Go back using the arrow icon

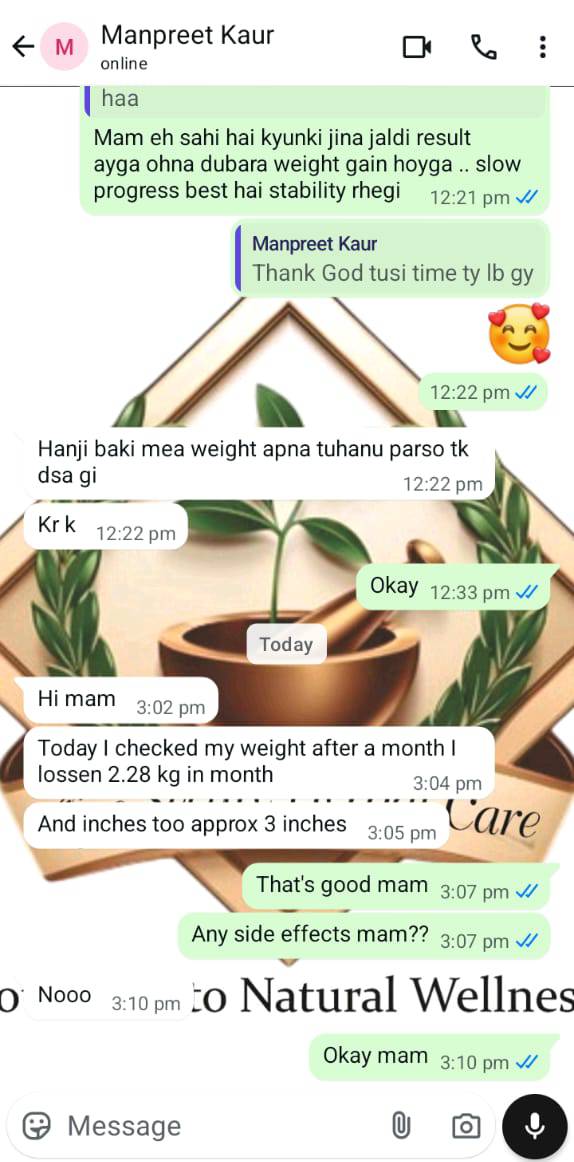click(23, 47)
